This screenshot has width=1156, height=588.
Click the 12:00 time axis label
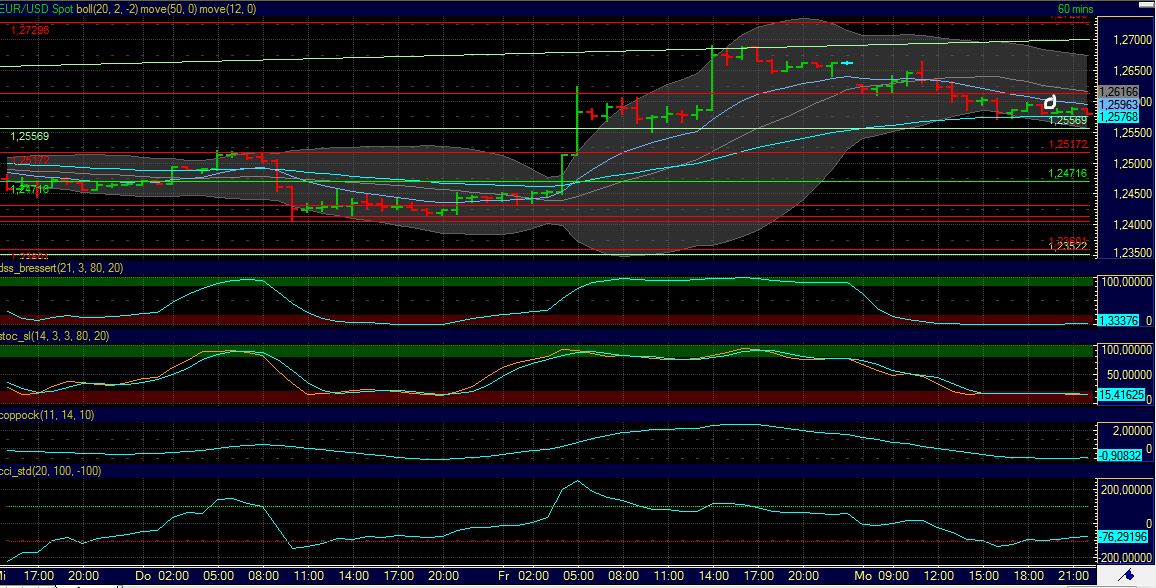pyautogui.click(x=939, y=575)
